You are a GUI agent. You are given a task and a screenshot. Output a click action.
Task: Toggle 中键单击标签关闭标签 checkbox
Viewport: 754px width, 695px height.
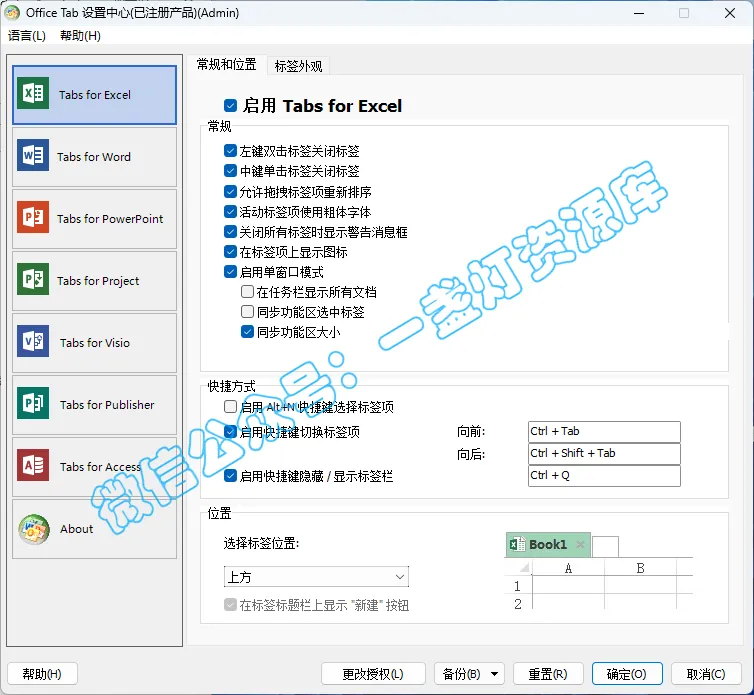tap(230, 171)
